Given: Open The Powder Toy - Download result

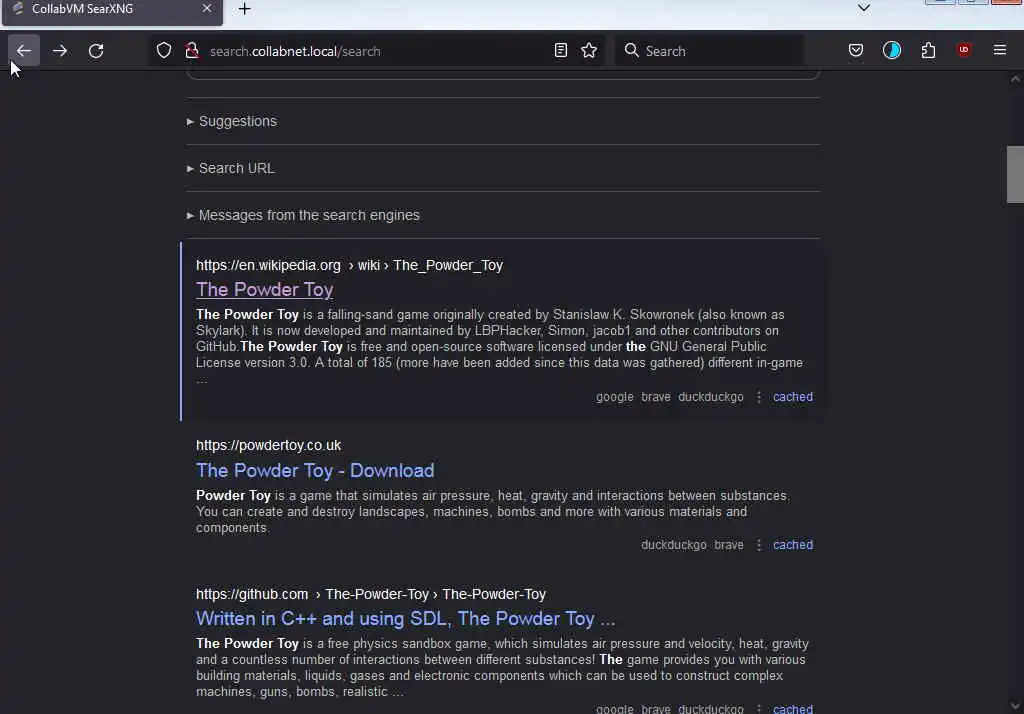Looking at the screenshot, I should 315,470.
